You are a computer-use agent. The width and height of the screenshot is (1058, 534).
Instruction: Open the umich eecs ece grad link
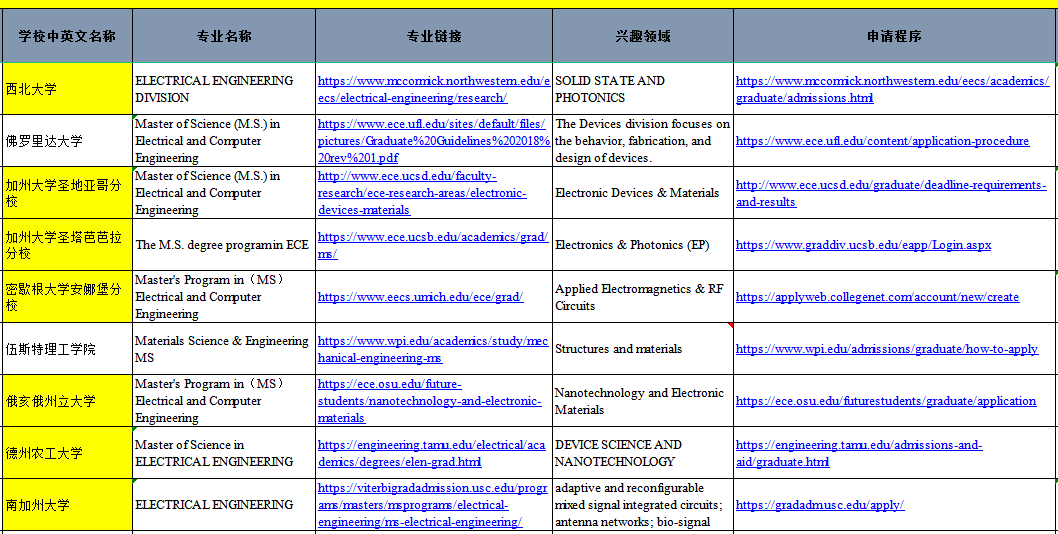click(420, 297)
